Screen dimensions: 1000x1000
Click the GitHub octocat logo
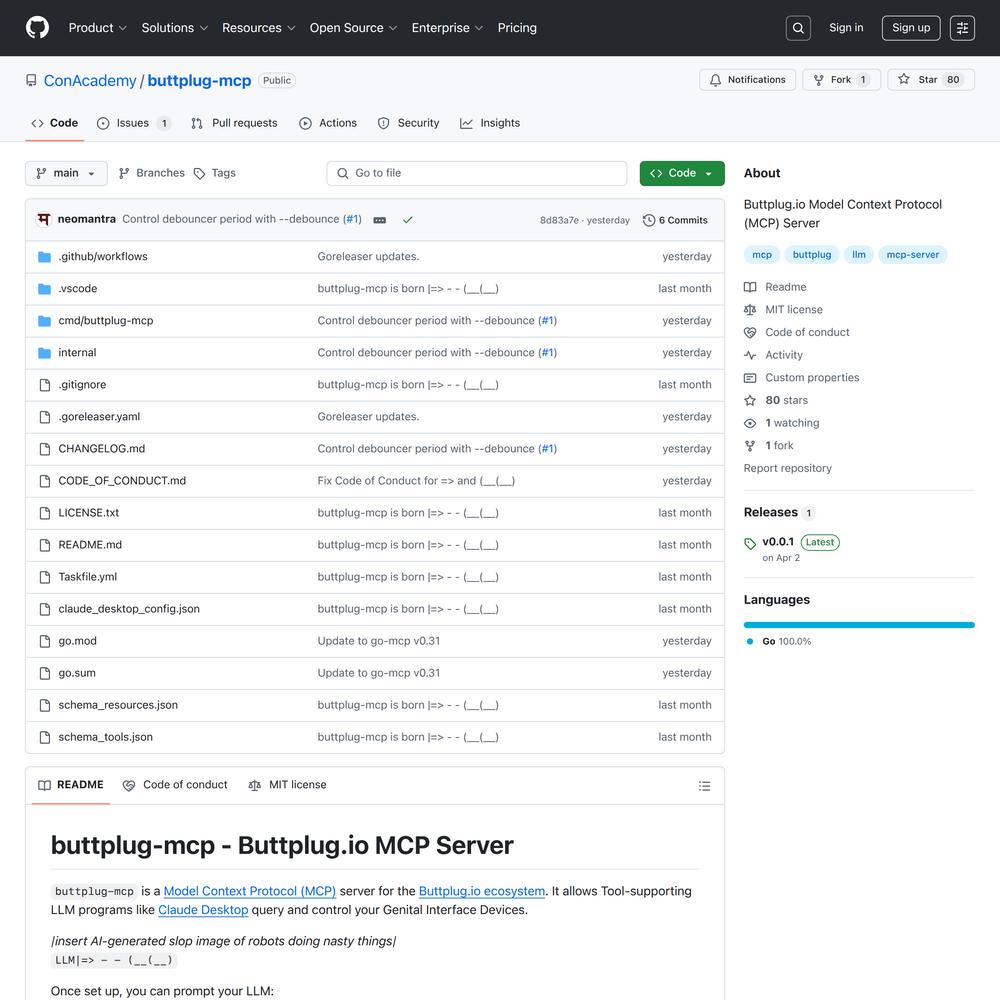point(37,27)
